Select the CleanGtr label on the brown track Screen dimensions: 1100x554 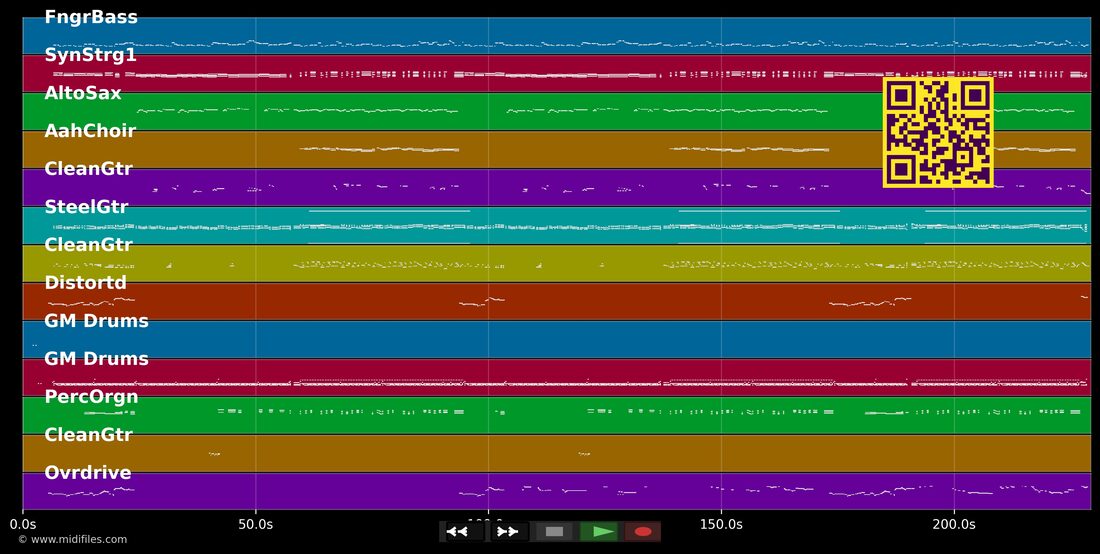[x=88, y=435]
